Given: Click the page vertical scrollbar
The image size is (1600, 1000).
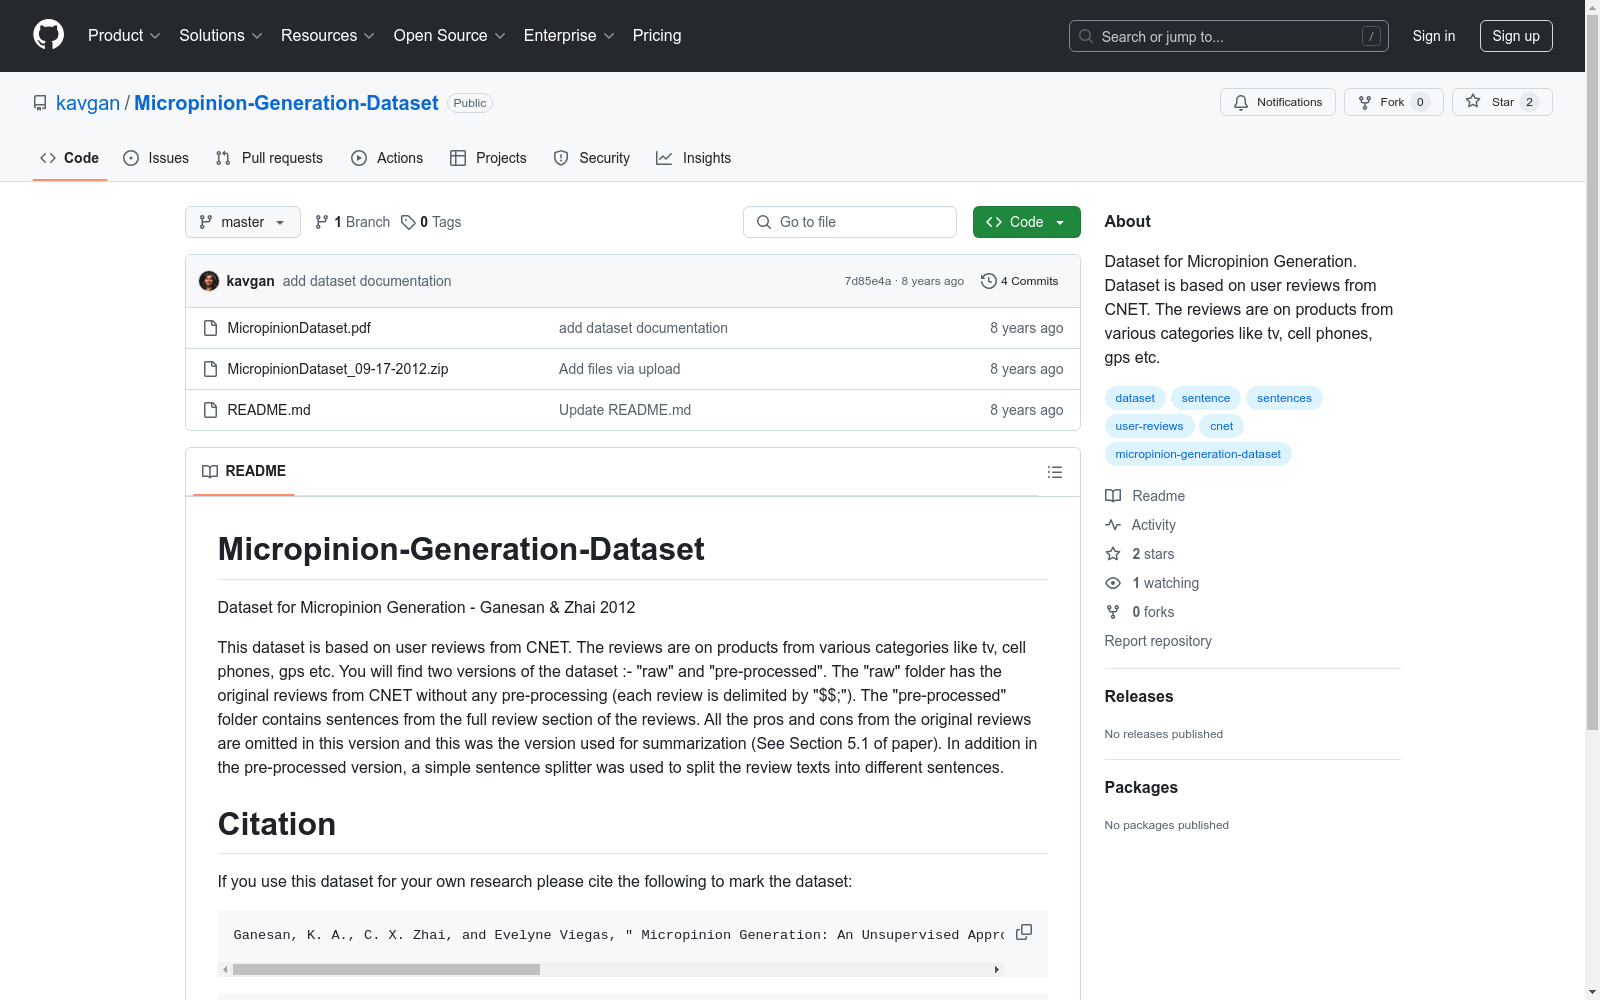Looking at the screenshot, I should 1592,370.
